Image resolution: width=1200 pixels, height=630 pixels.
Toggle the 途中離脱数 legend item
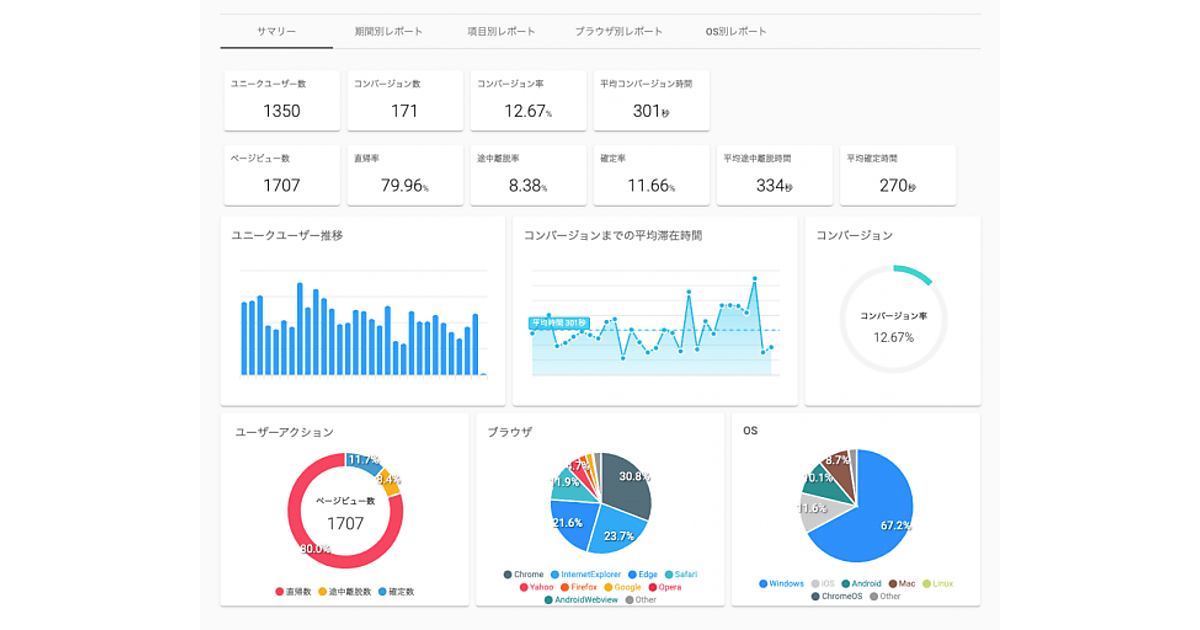(x=344, y=592)
